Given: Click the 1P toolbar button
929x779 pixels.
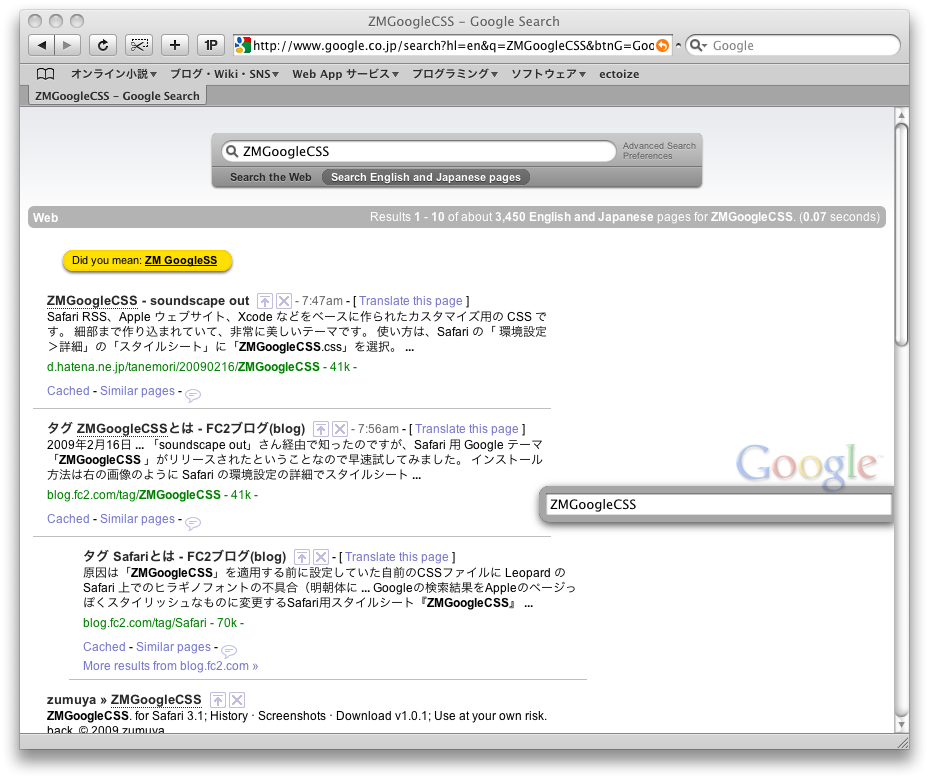Looking at the screenshot, I should (x=211, y=45).
